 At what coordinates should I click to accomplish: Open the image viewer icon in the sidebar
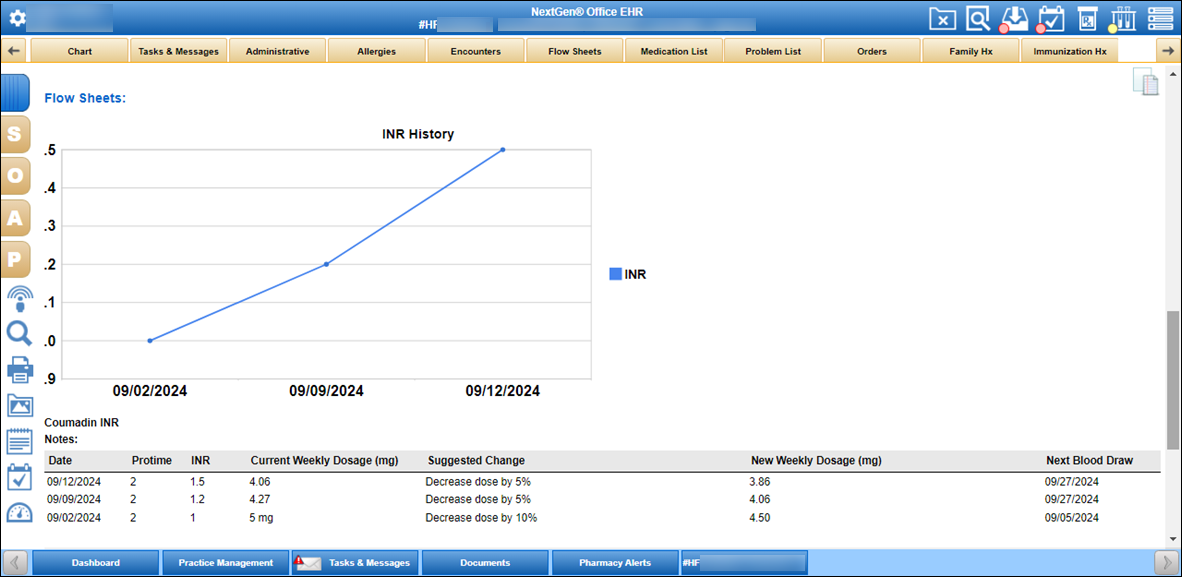pos(19,405)
